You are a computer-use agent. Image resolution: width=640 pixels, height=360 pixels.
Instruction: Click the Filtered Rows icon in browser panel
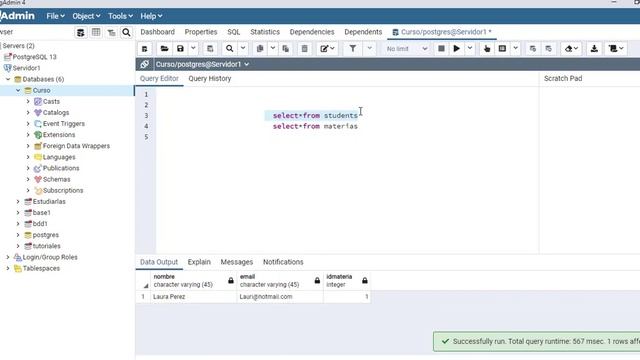[x=111, y=32]
